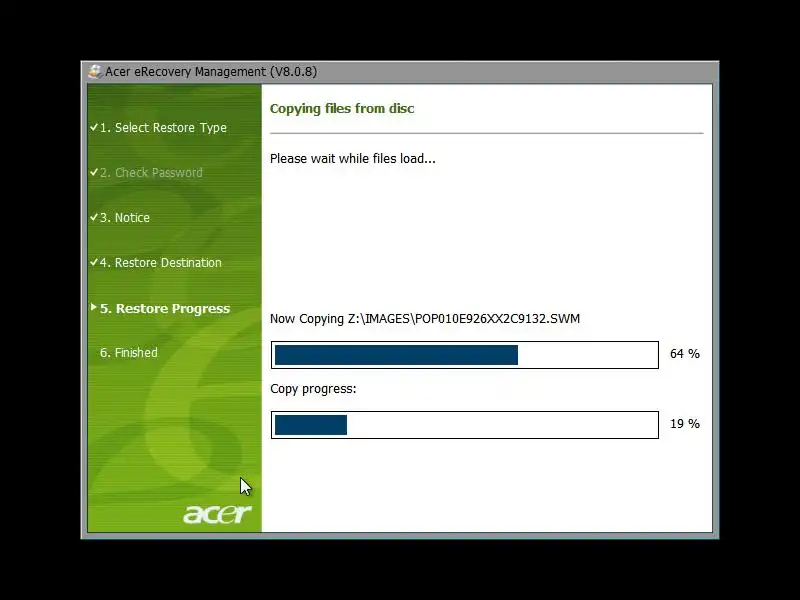Select step 5 Restore Progress

pyautogui.click(x=165, y=309)
